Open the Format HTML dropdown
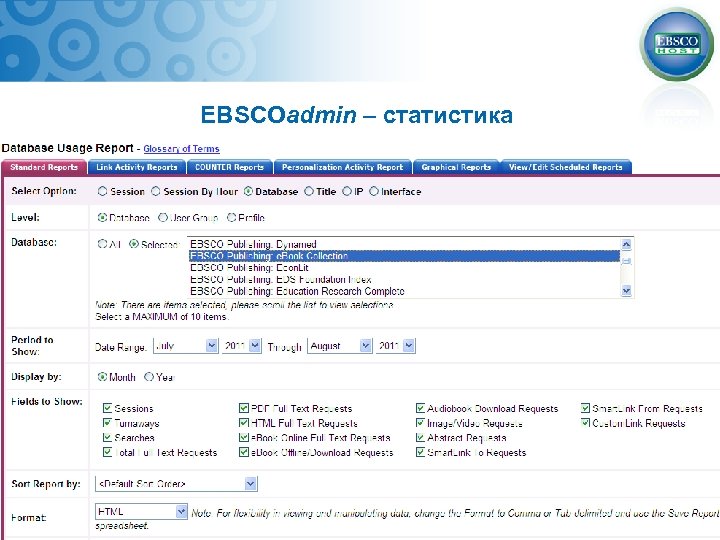Screen dimensions: 720x540 [141, 511]
